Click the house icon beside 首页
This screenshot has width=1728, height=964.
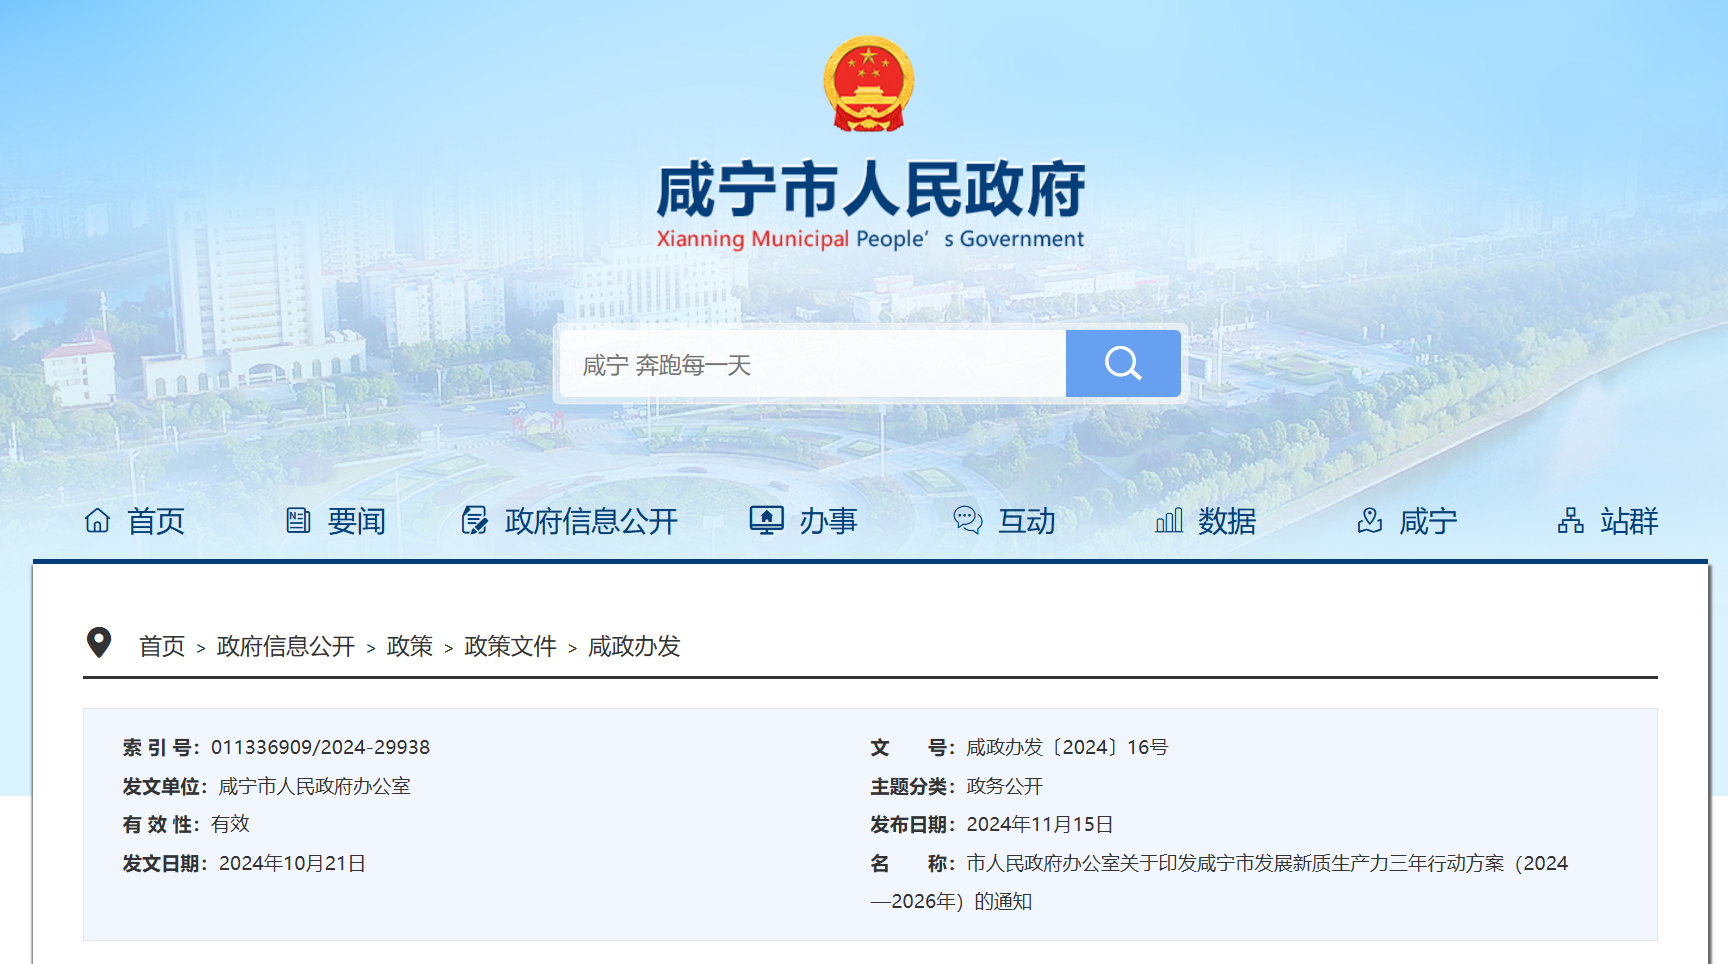[x=97, y=520]
